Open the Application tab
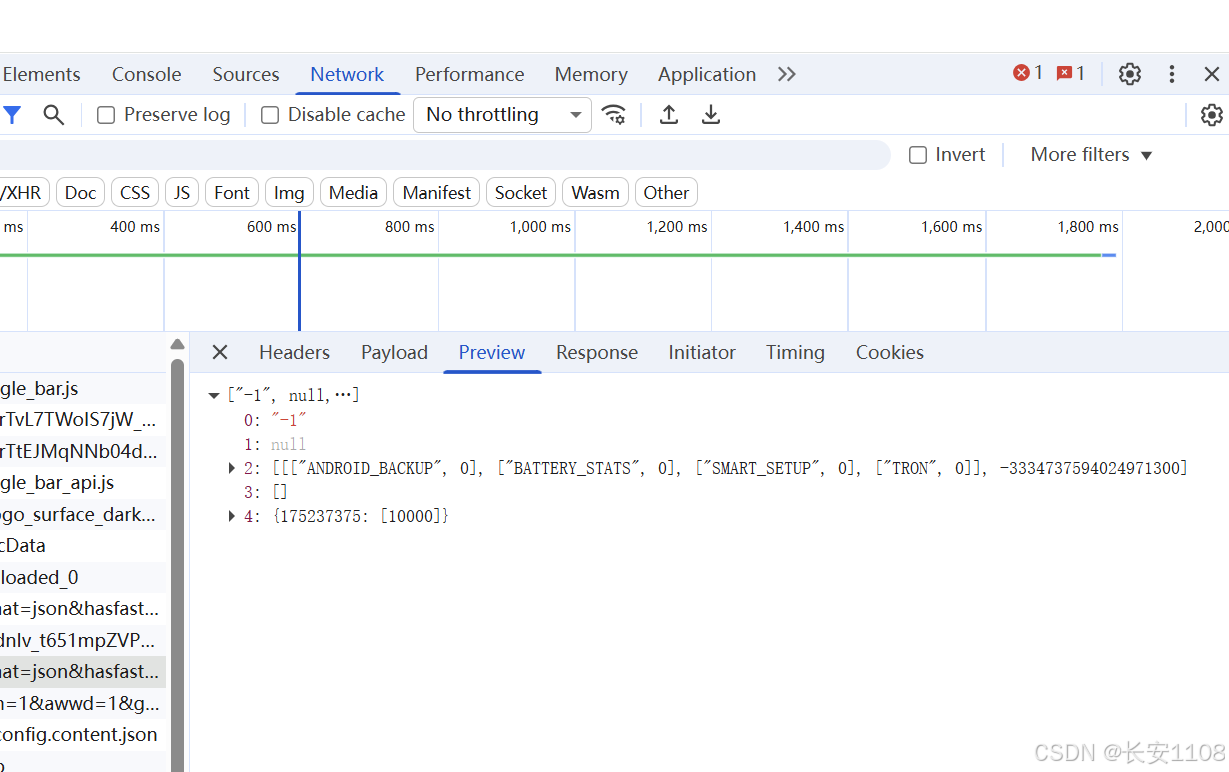1229x772 pixels. pos(707,74)
